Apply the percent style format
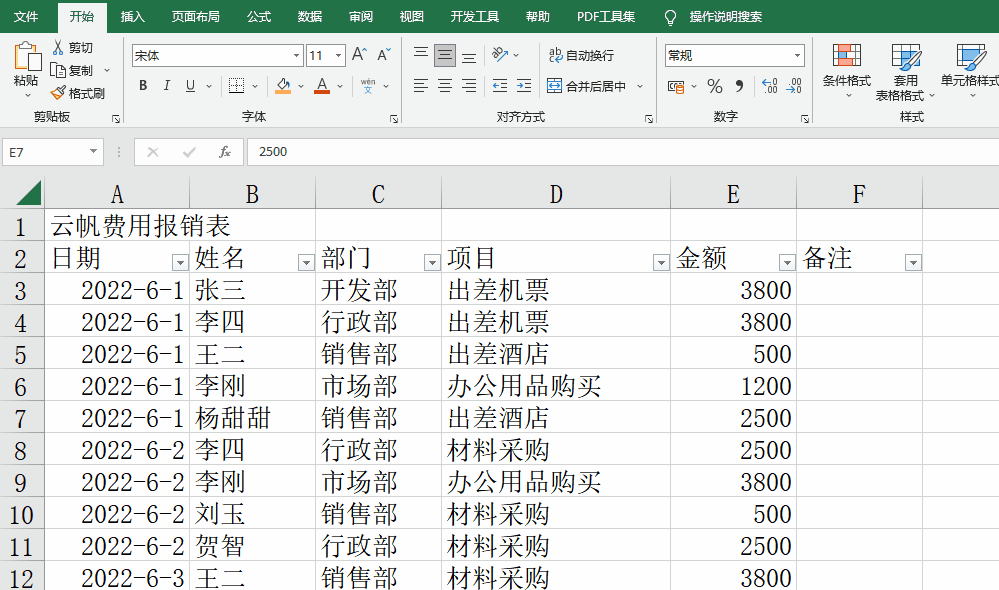999x590 pixels. click(715, 86)
